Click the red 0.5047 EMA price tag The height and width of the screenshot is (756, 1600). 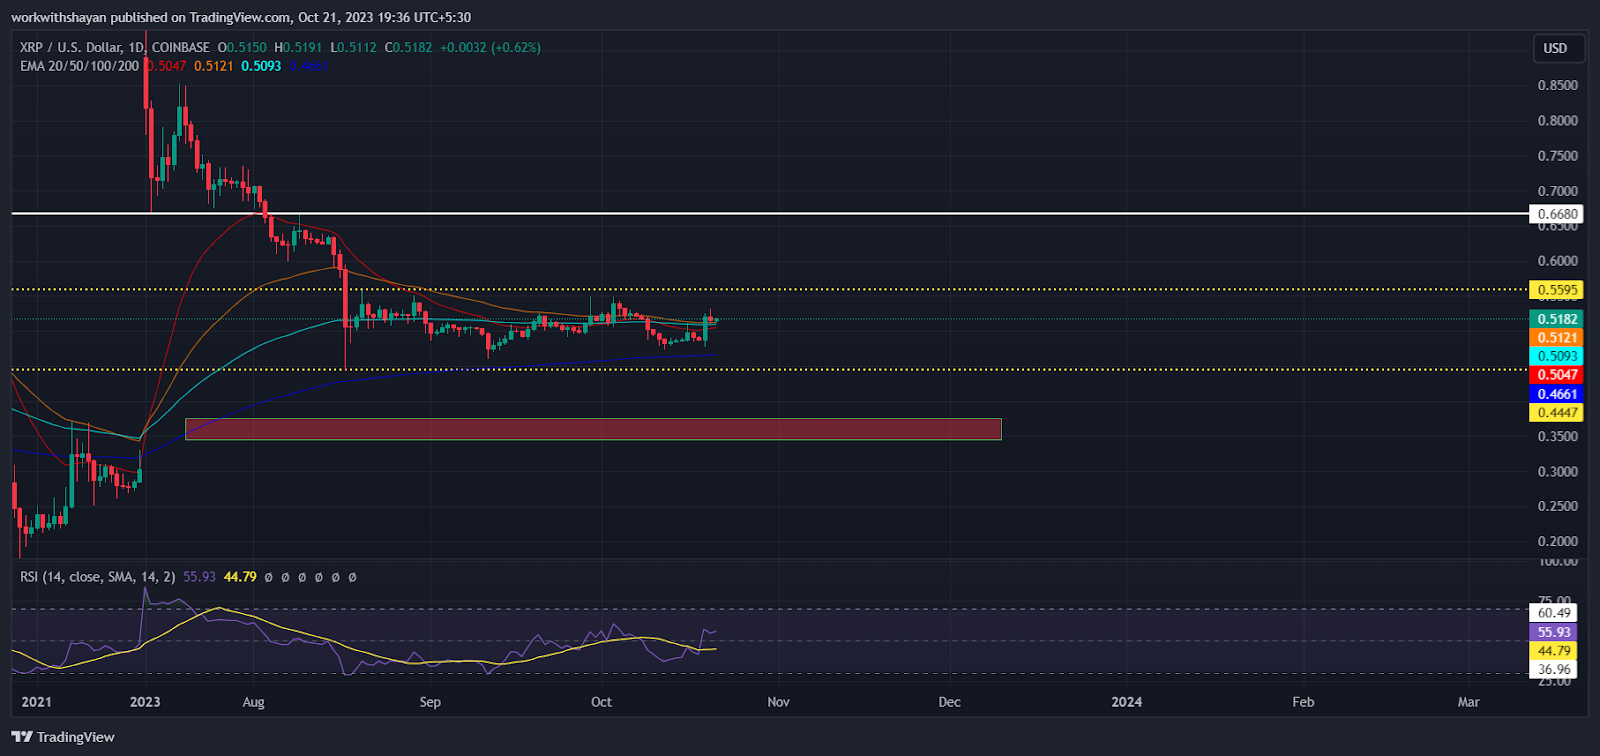pos(1557,375)
